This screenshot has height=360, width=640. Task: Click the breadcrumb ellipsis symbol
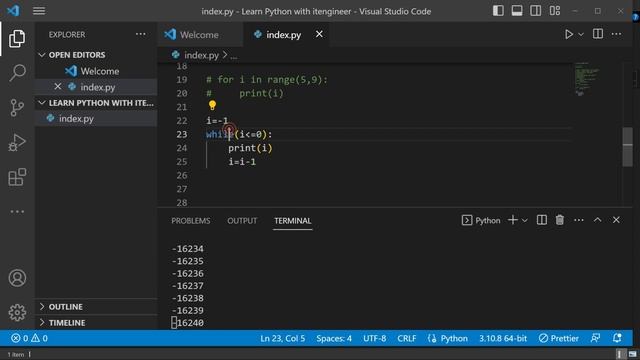(x=234, y=56)
